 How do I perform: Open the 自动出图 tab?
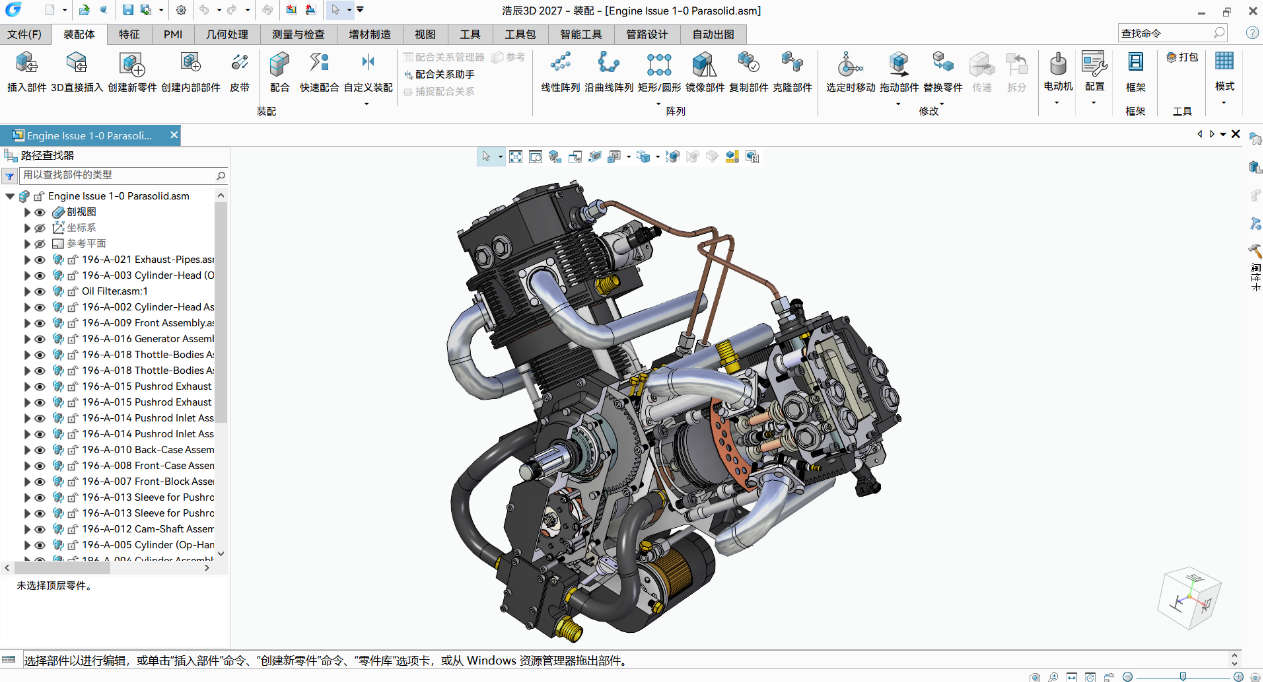pyautogui.click(x=713, y=34)
